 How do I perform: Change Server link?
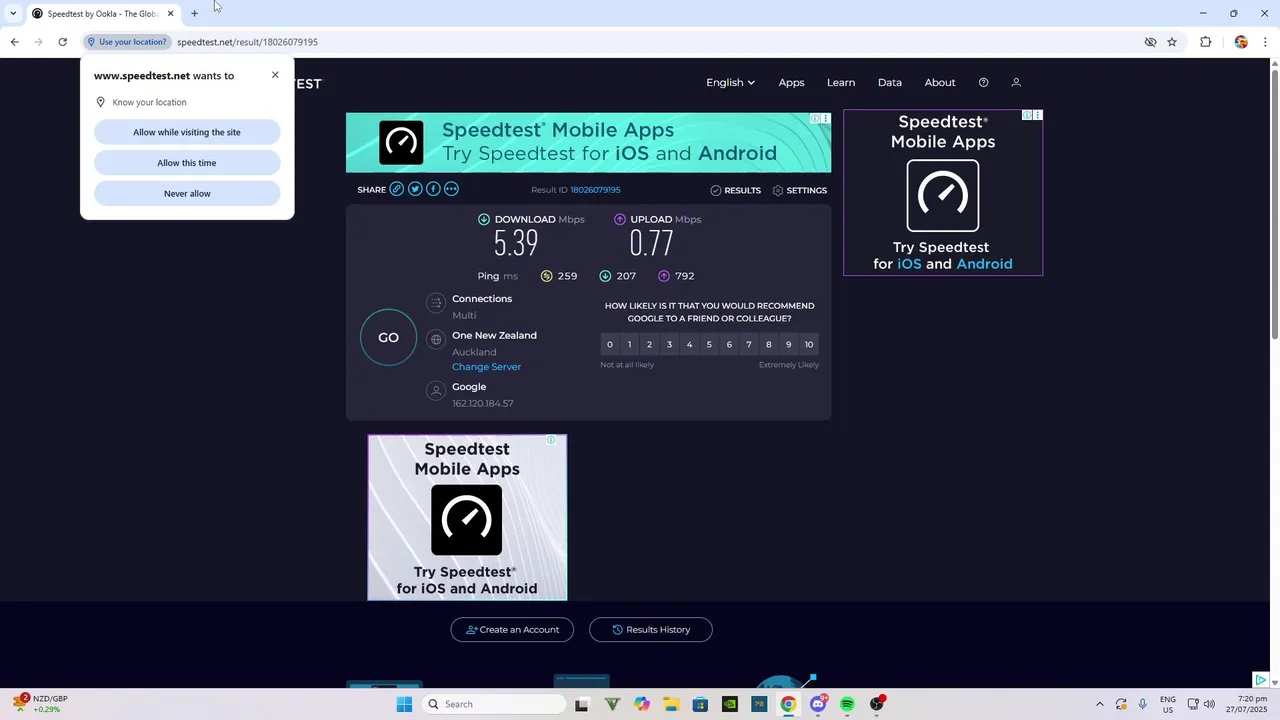486,367
